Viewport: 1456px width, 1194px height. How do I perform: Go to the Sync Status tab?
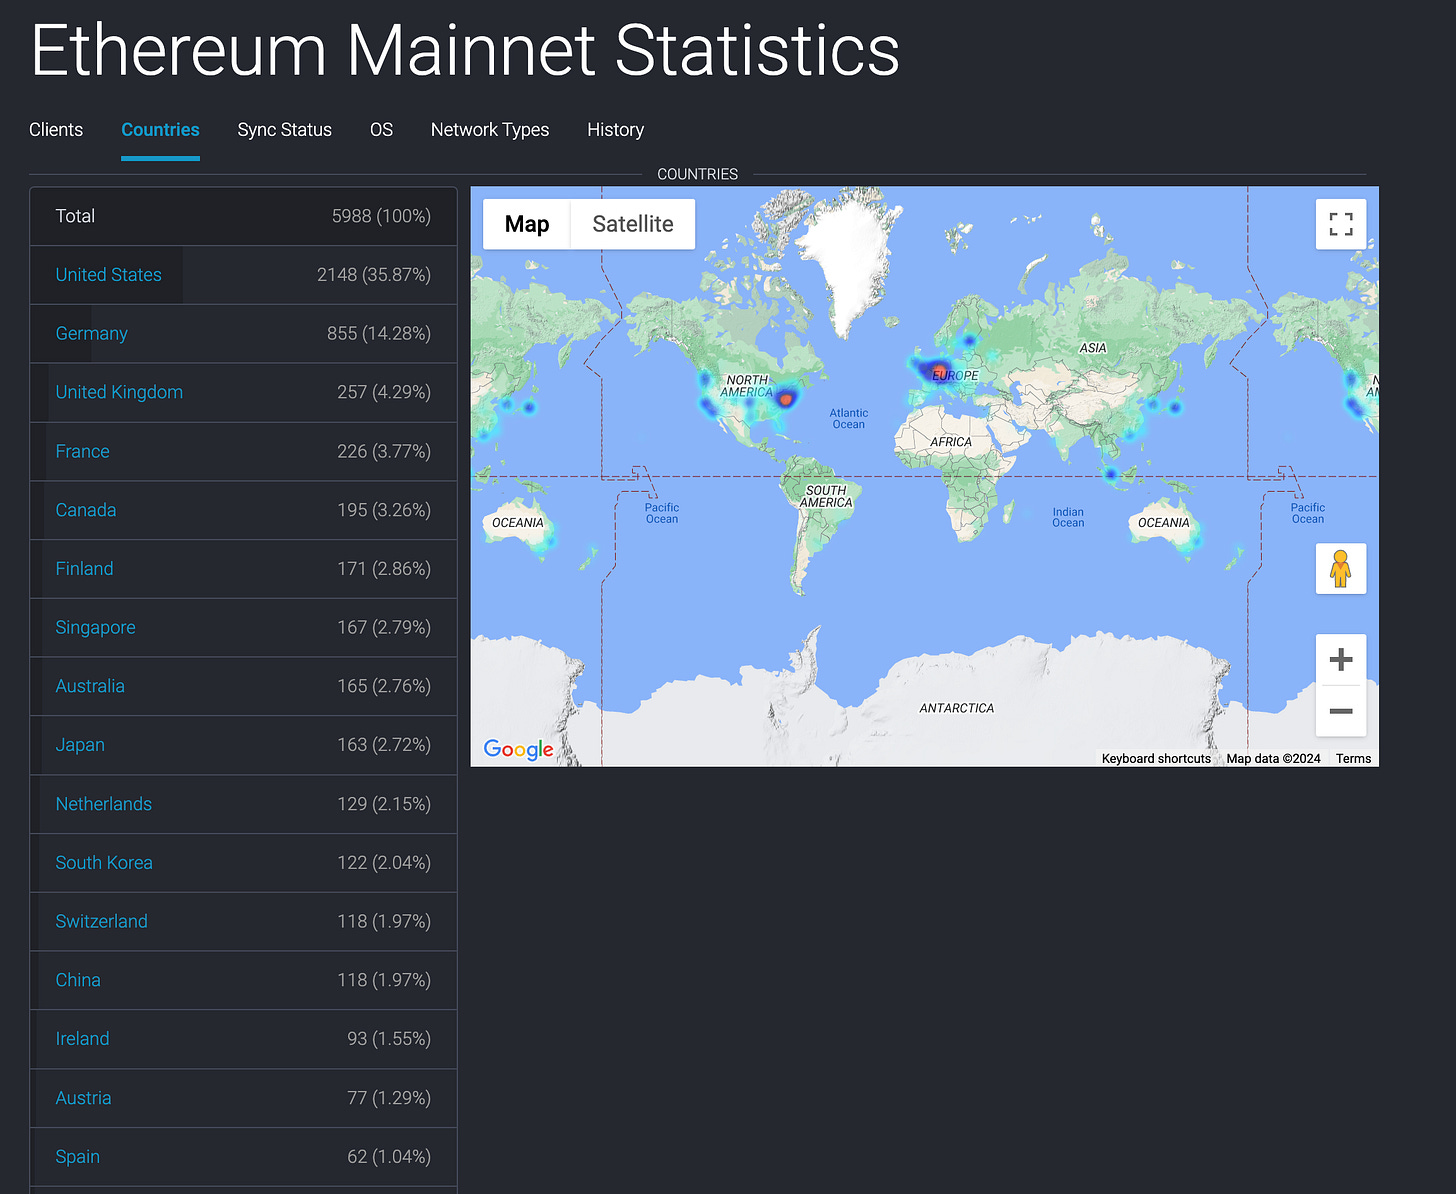(285, 130)
